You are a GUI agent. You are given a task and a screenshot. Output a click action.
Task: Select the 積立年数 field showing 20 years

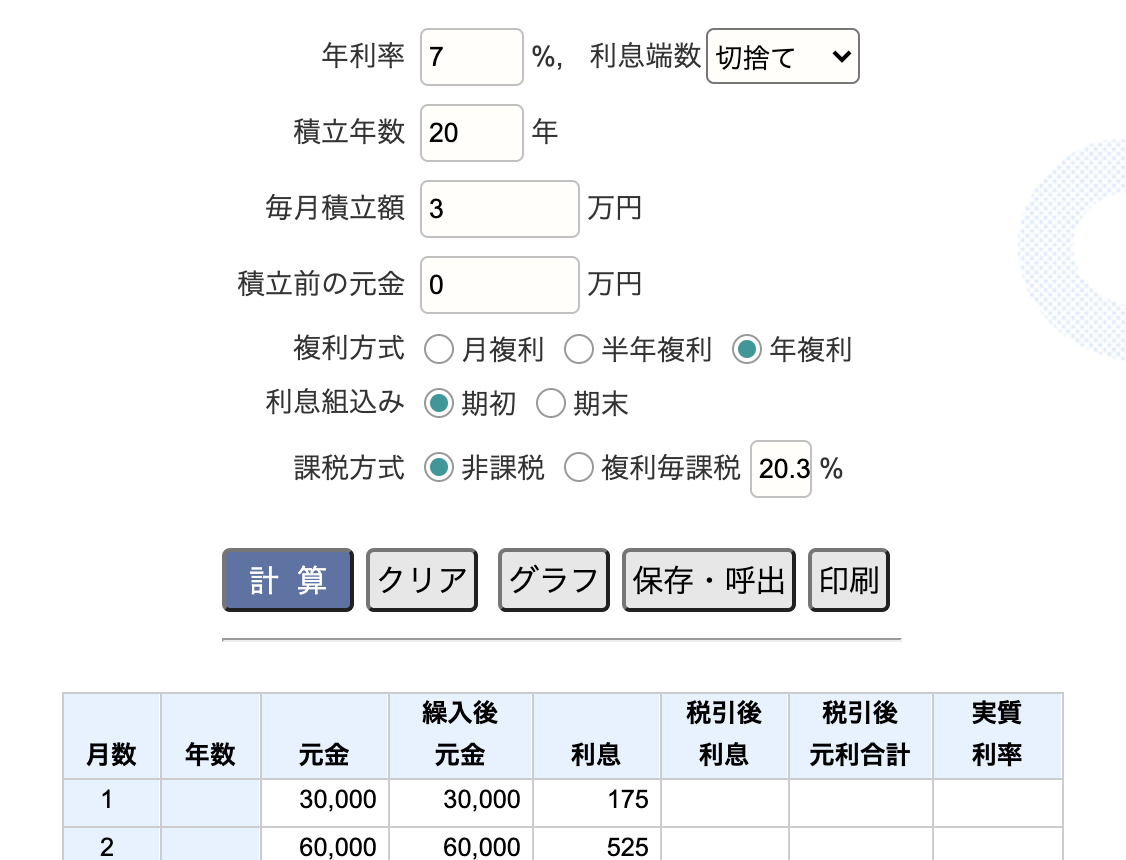coord(470,132)
